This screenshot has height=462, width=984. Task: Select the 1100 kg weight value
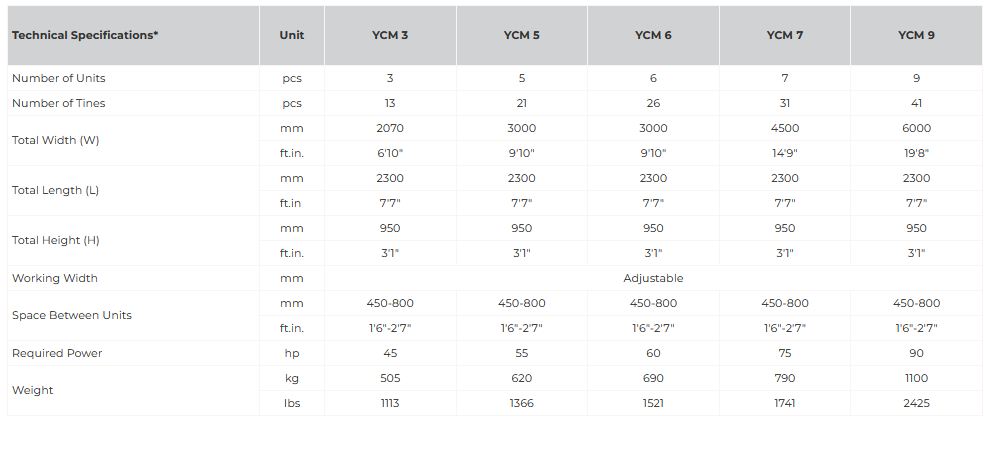pyautogui.click(x=916, y=378)
